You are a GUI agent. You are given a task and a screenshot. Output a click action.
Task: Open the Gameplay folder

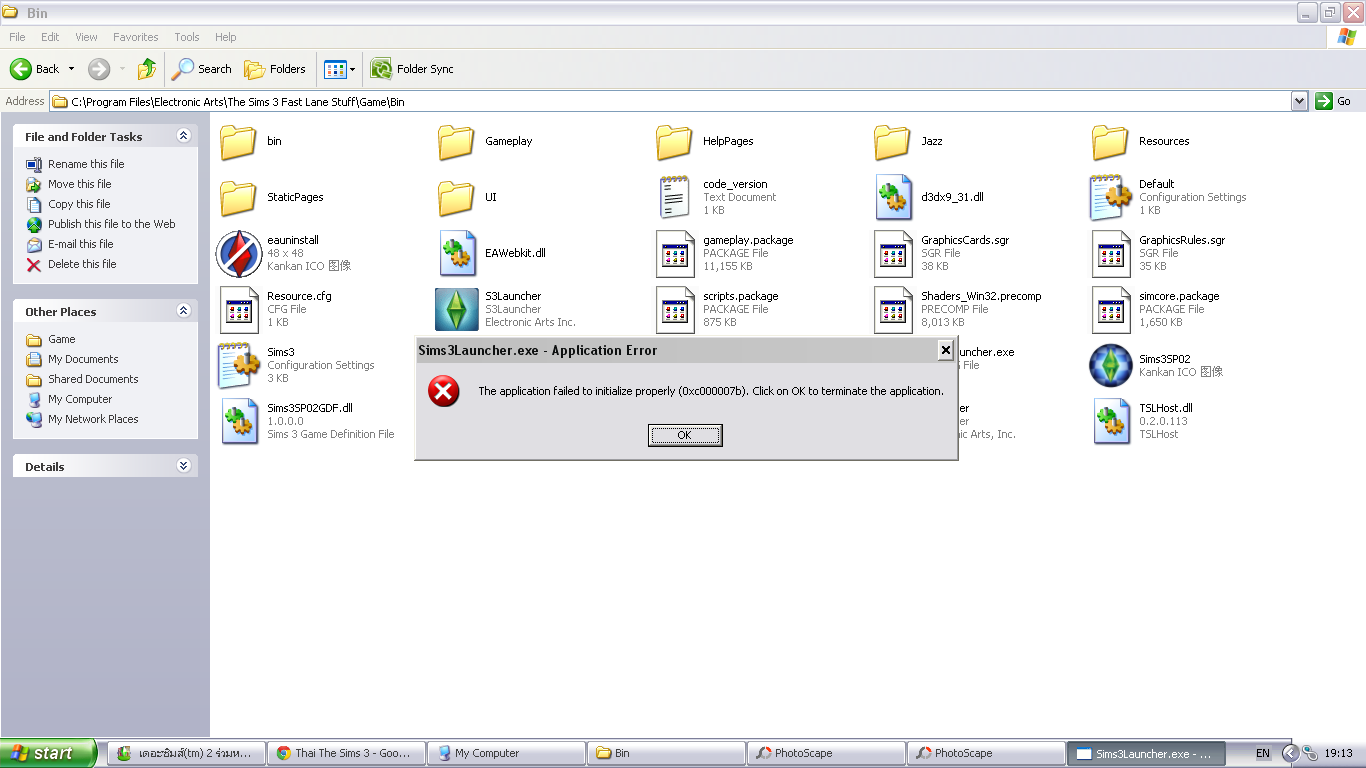[x=456, y=142]
